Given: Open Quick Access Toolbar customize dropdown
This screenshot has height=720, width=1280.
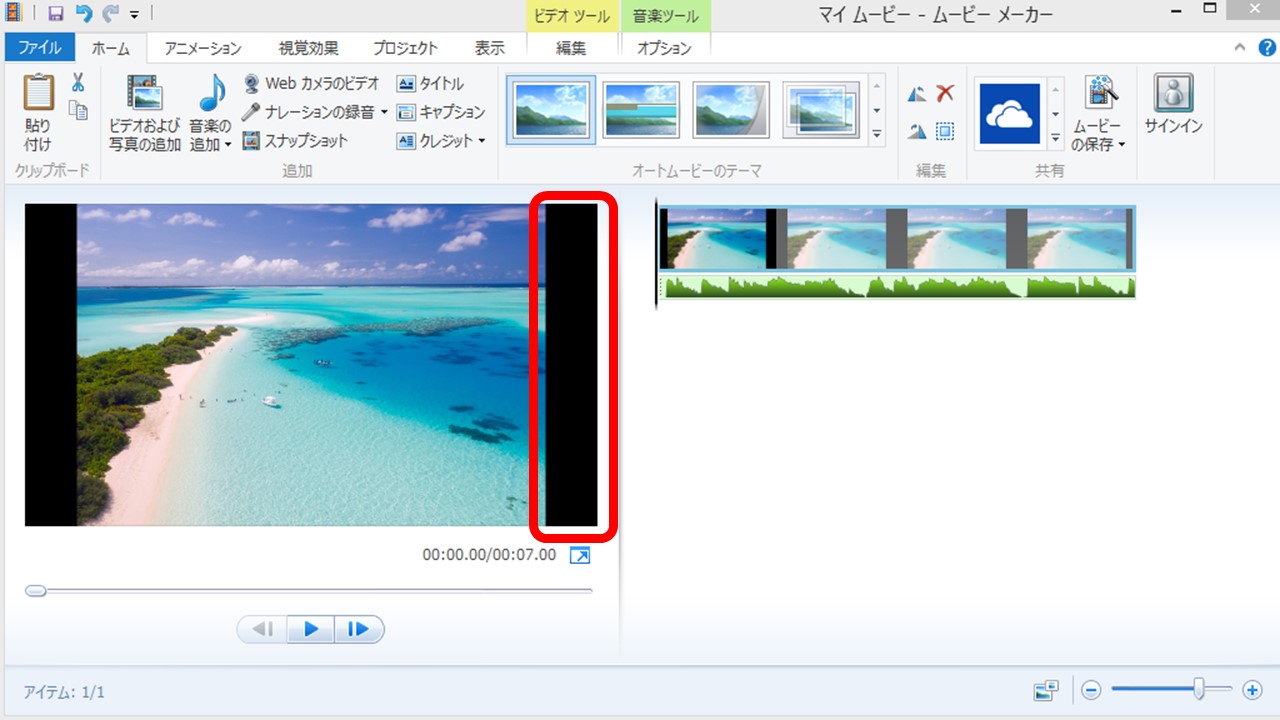Looking at the screenshot, I should pos(134,15).
